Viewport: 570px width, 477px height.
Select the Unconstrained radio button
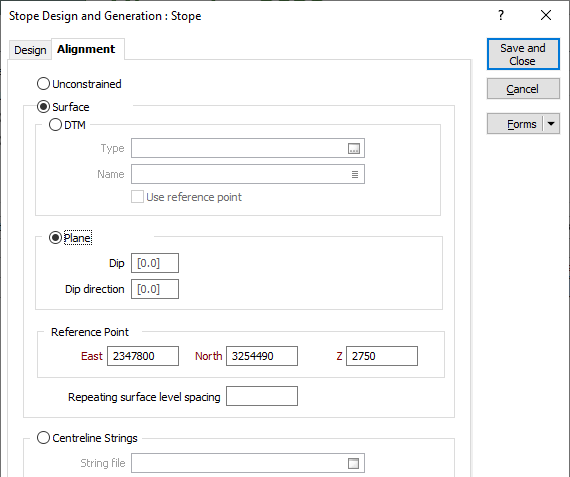[x=43, y=84]
